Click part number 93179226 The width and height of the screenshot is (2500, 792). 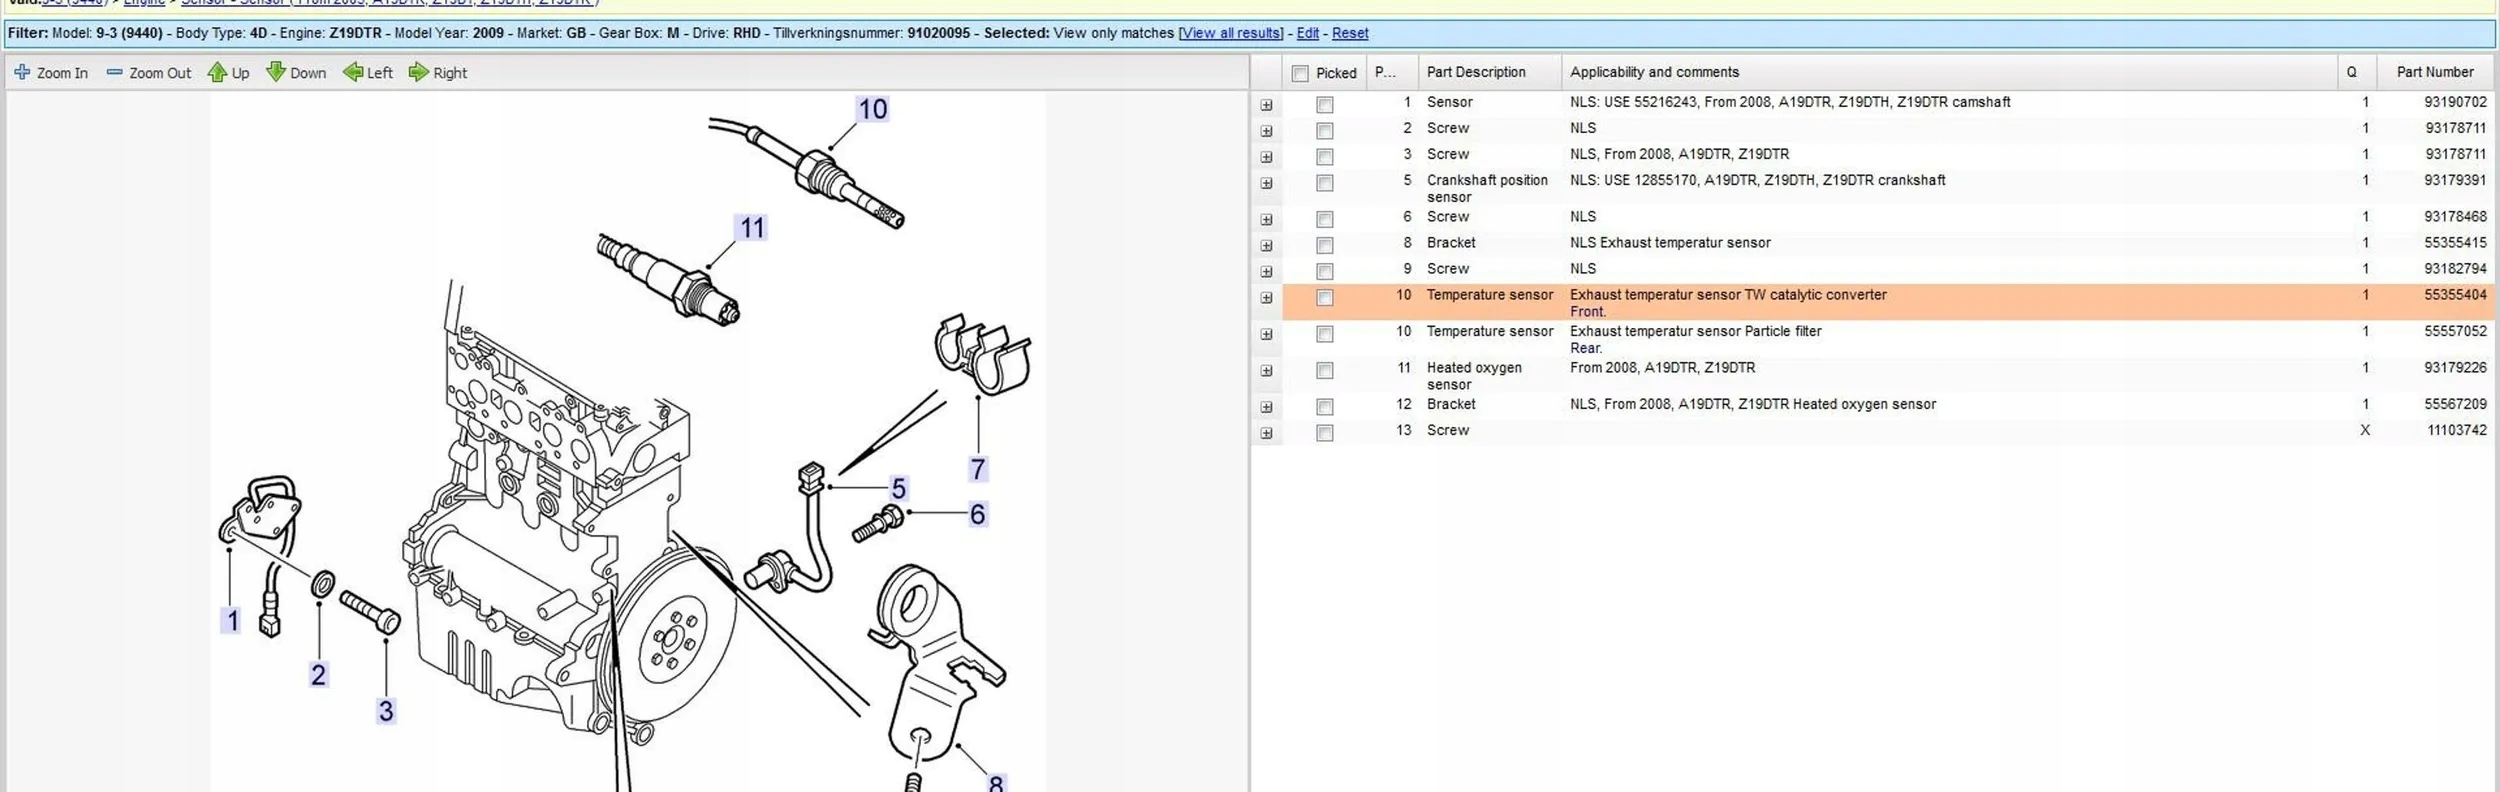[2455, 367]
